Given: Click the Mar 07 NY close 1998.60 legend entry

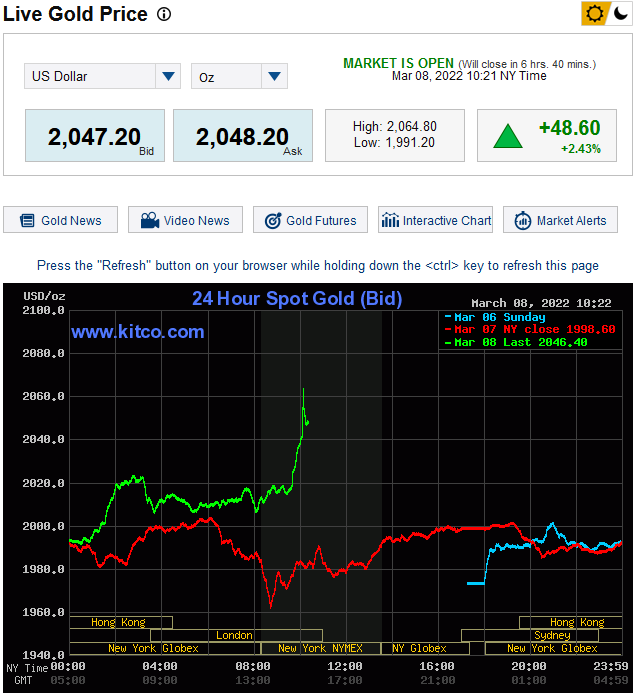Looking at the screenshot, I should click(530, 329).
